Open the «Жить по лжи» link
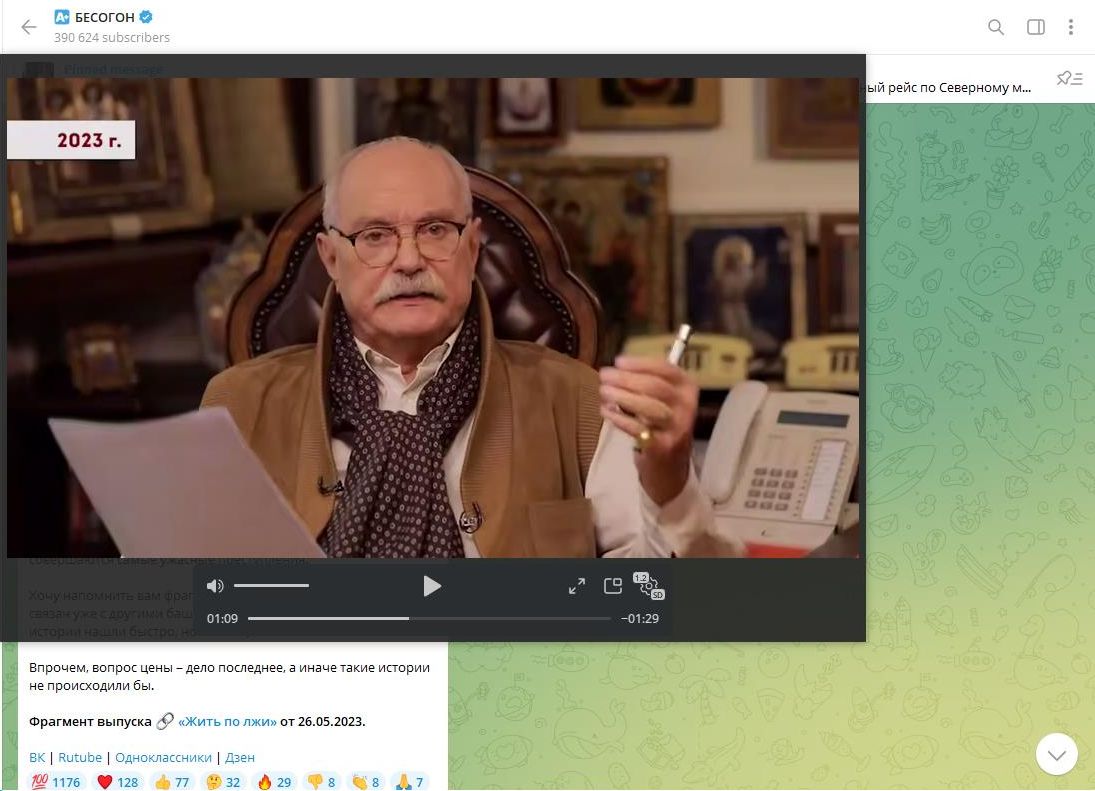The image size is (1095, 791). 227,721
